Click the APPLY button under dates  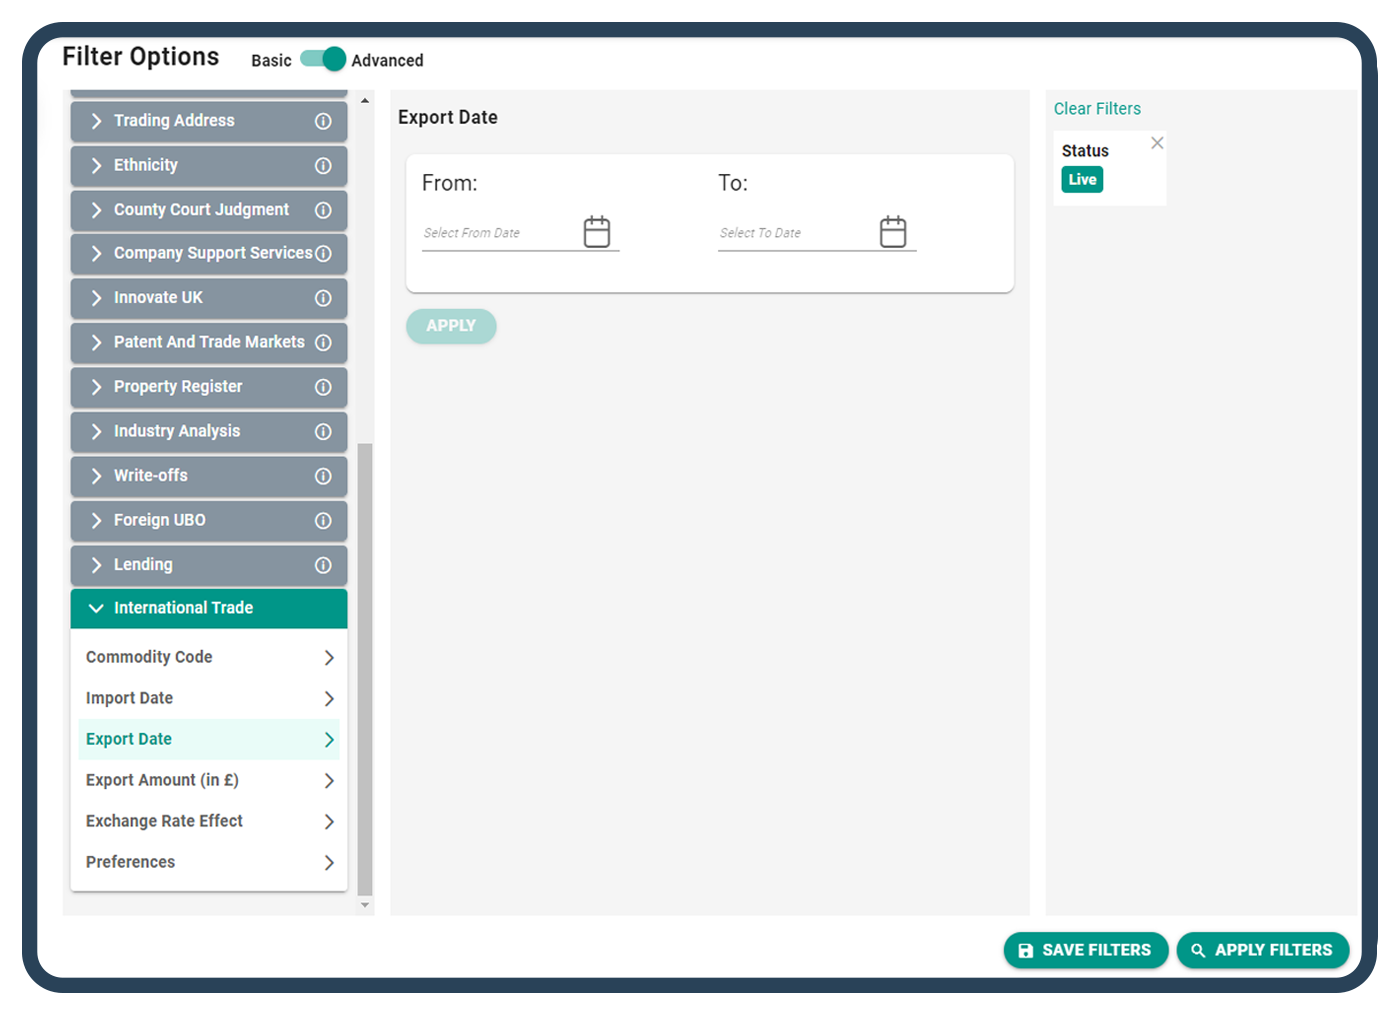(x=451, y=326)
